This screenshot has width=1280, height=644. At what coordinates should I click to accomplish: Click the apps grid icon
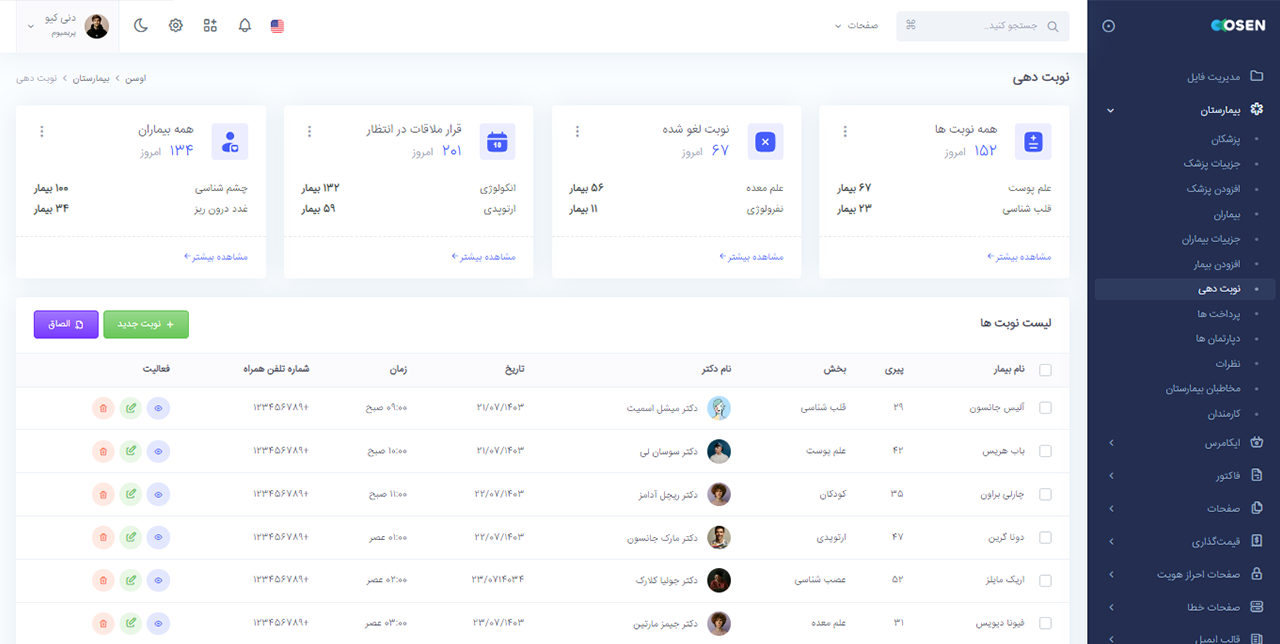point(210,25)
